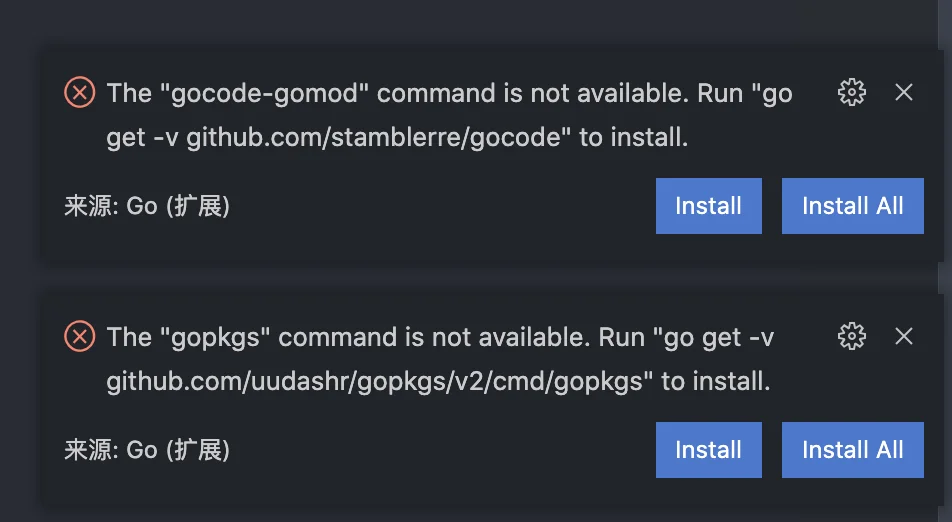The height and width of the screenshot is (522, 952).
Task: Click the error icon beside the gocode-gomod message
Action: click(80, 92)
